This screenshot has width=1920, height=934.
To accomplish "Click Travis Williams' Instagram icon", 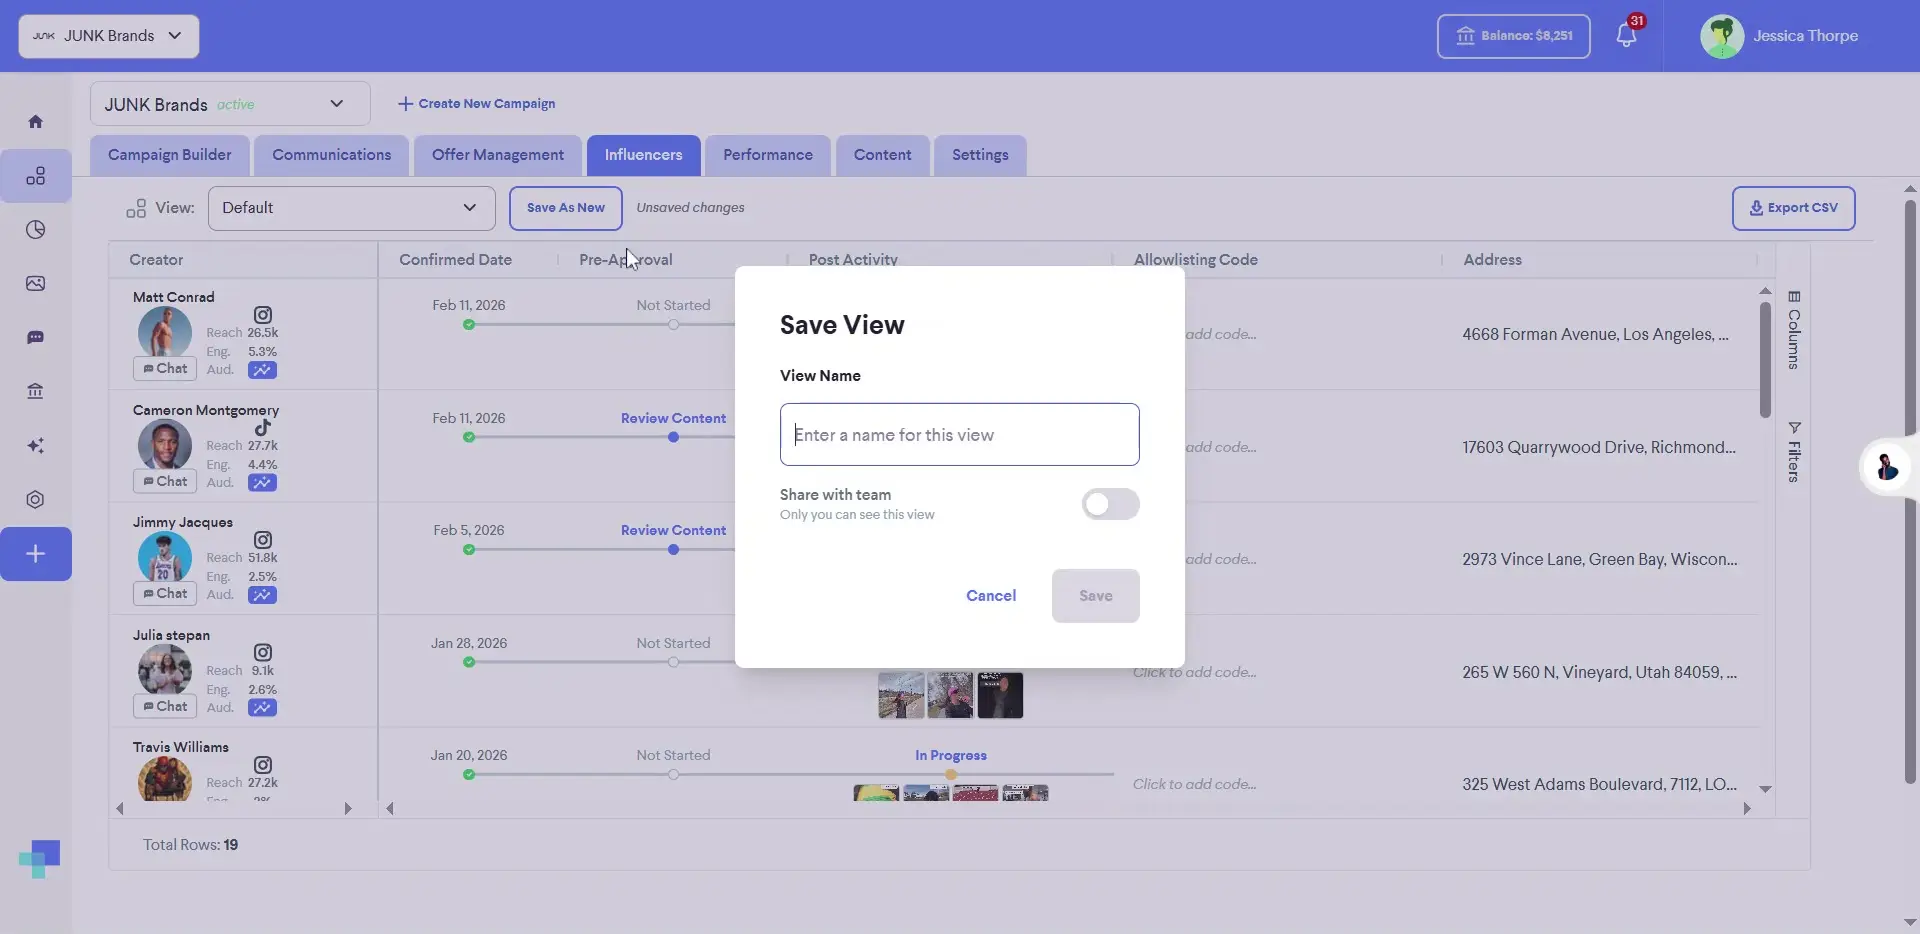I will click(x=263, y=765).
